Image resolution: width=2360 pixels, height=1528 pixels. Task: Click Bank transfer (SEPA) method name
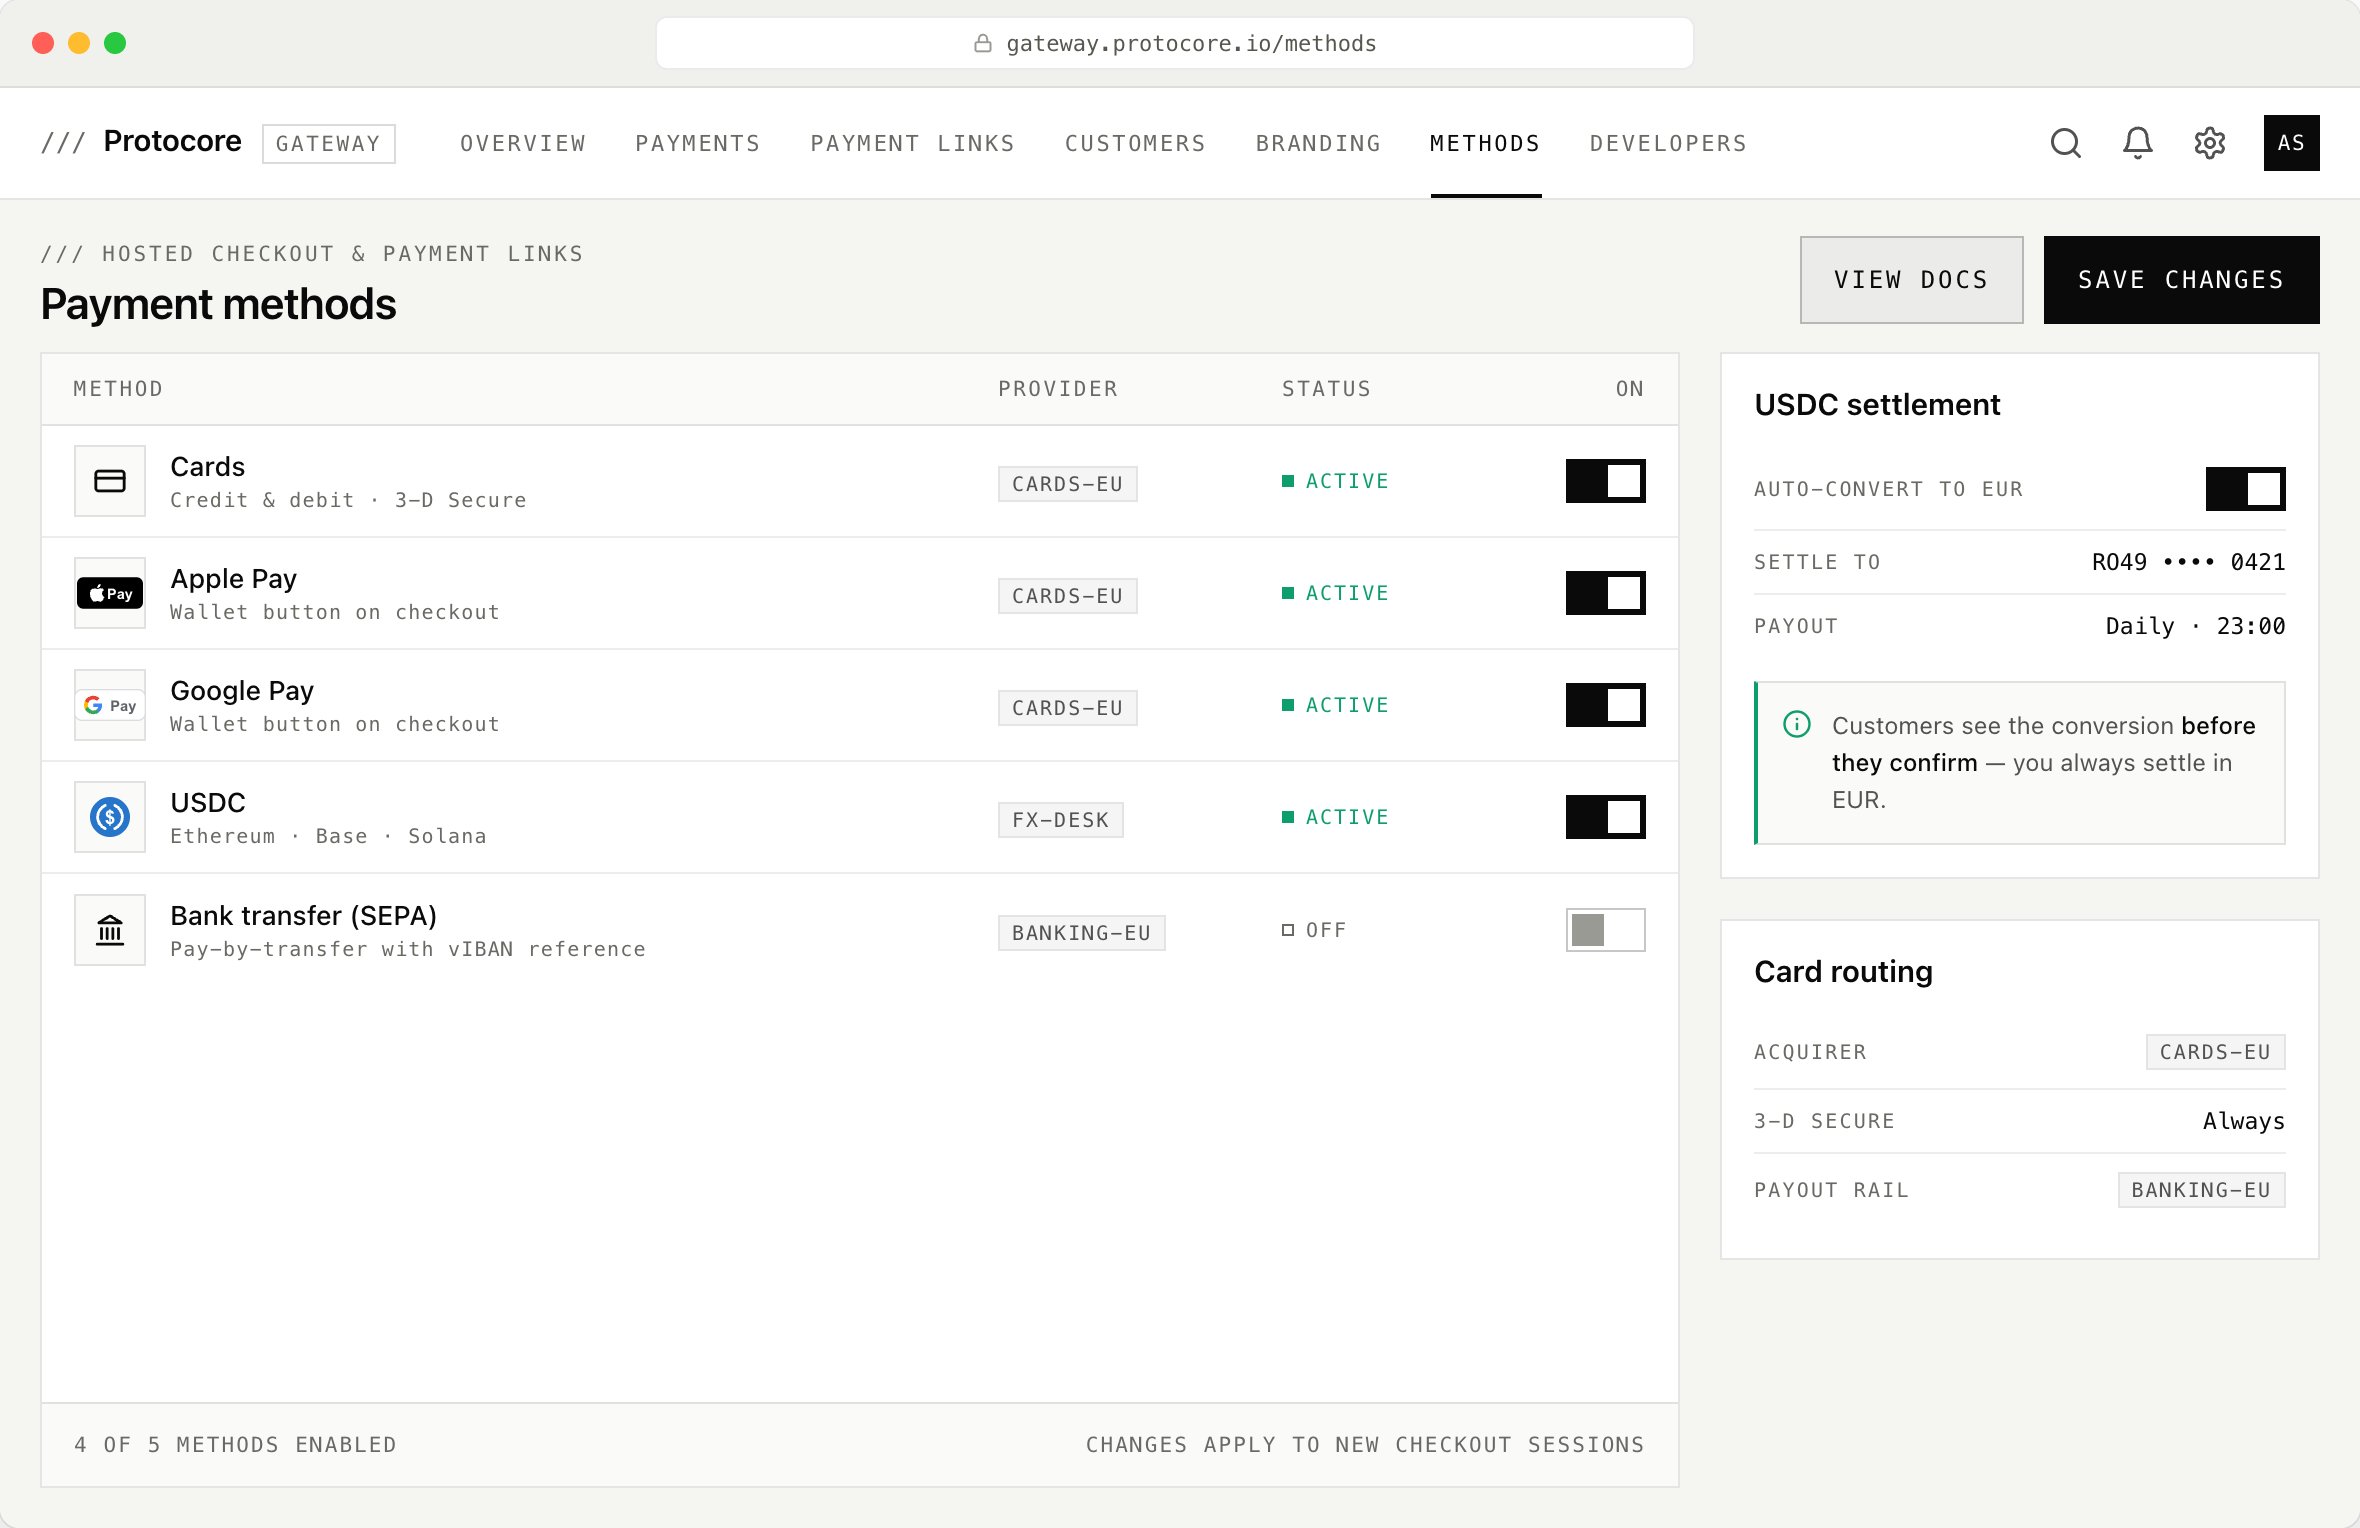pyautogui.click(x=303, y=916)
